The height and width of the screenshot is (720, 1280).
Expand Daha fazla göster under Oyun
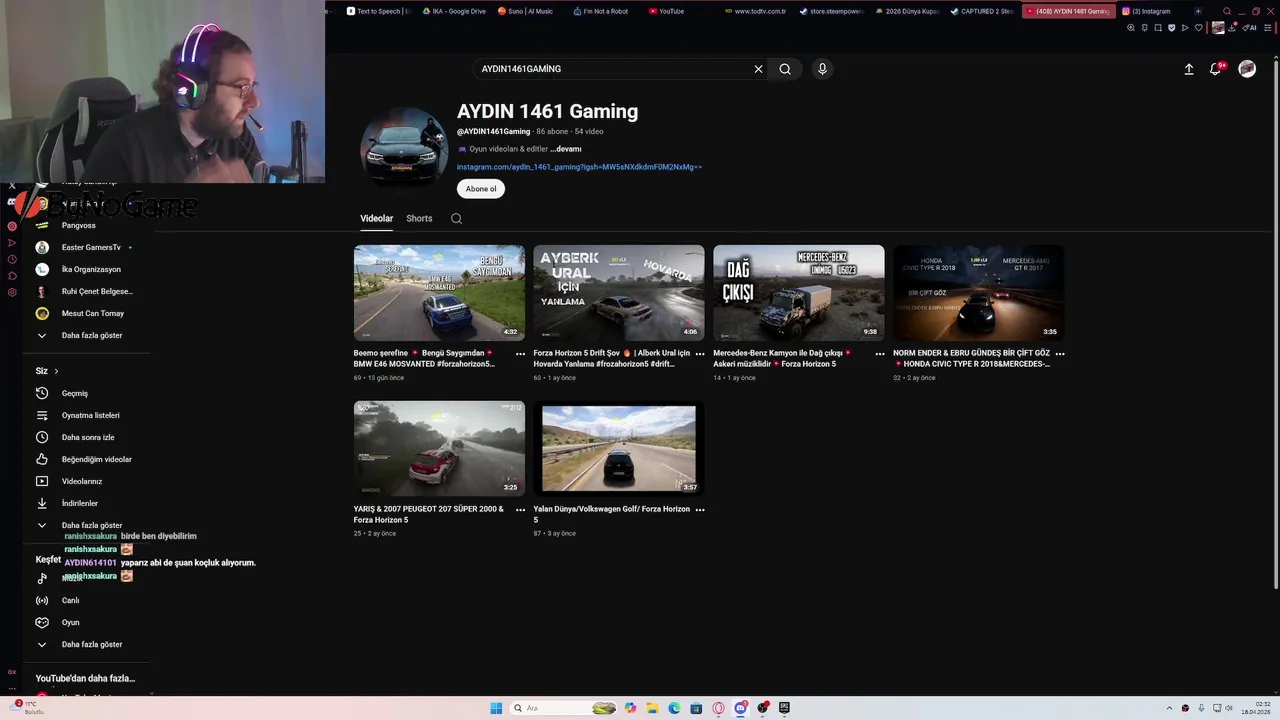point(90,644)
